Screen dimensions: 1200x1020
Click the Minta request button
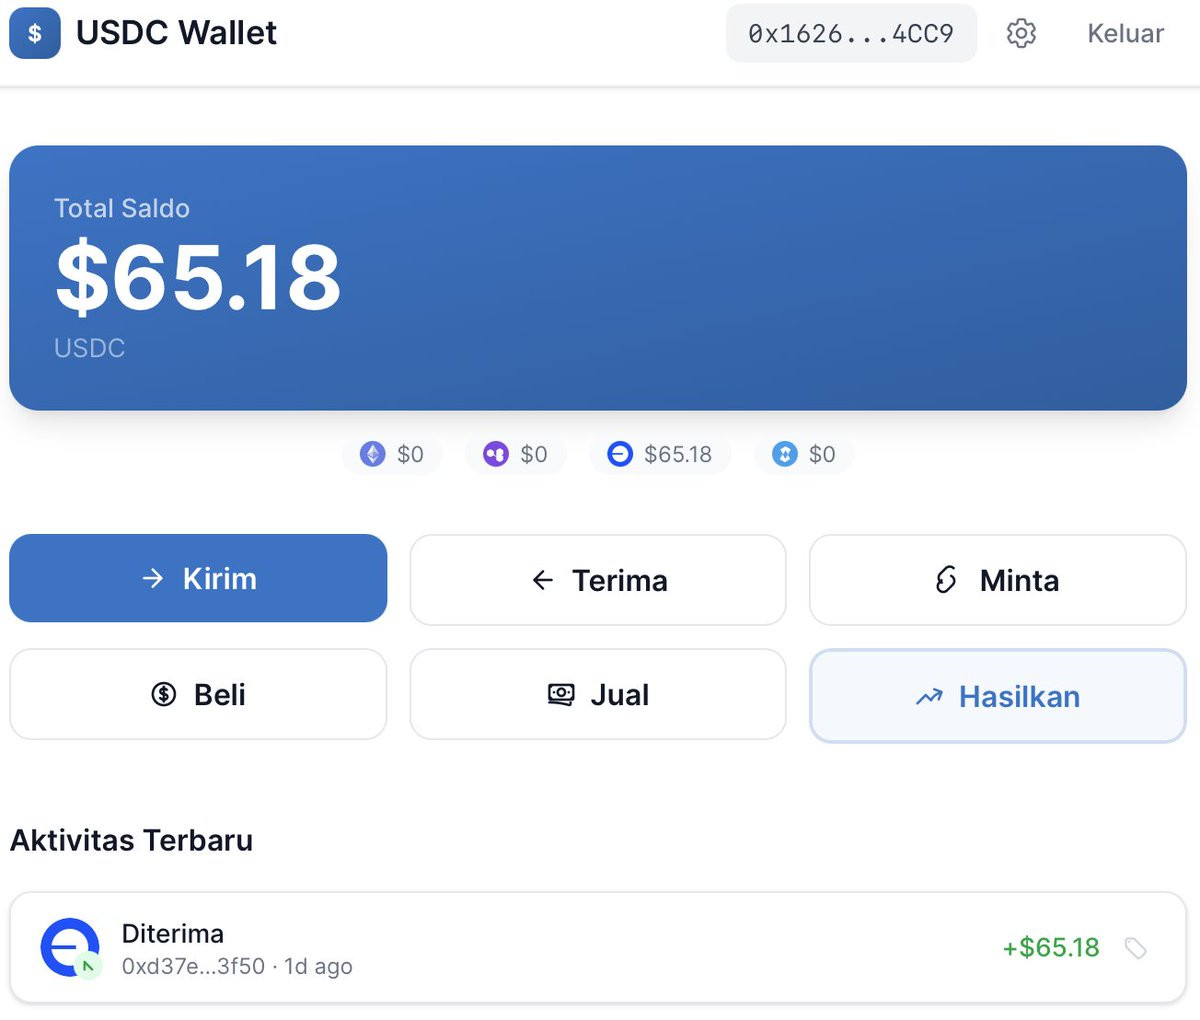998,580
